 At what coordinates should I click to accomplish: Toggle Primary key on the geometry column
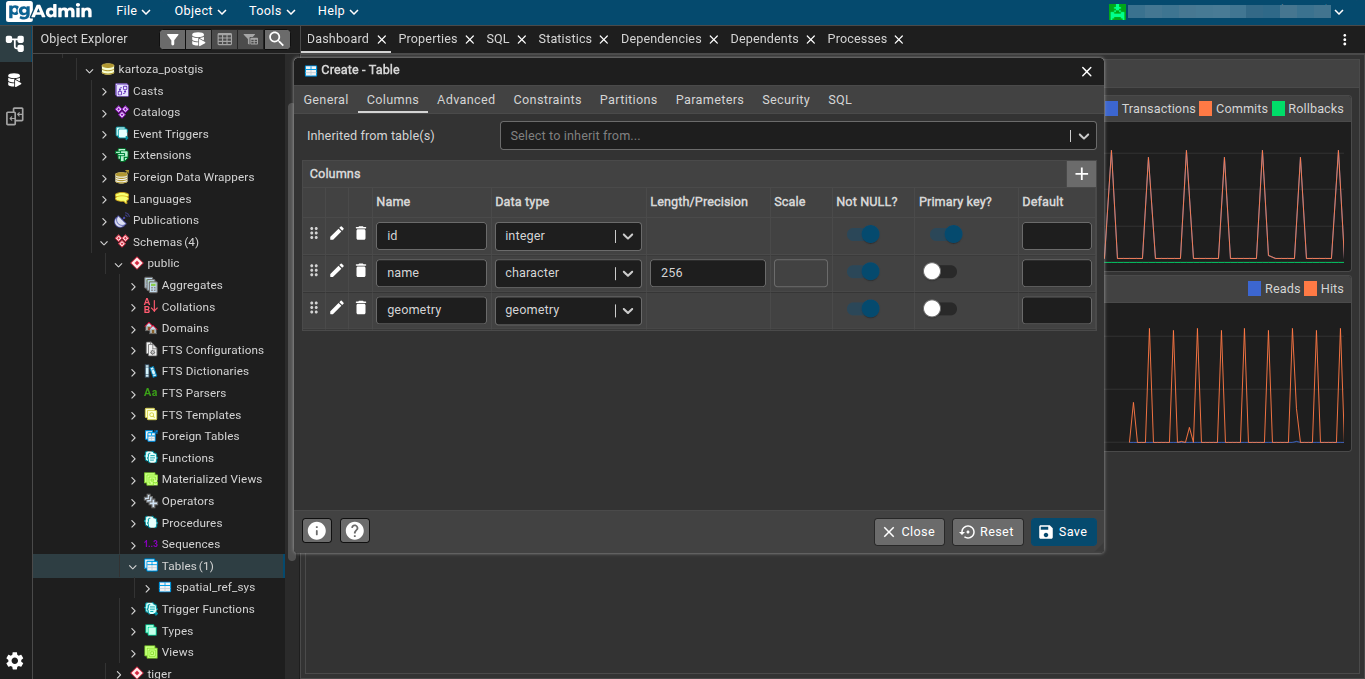click(x=940, y=308)
